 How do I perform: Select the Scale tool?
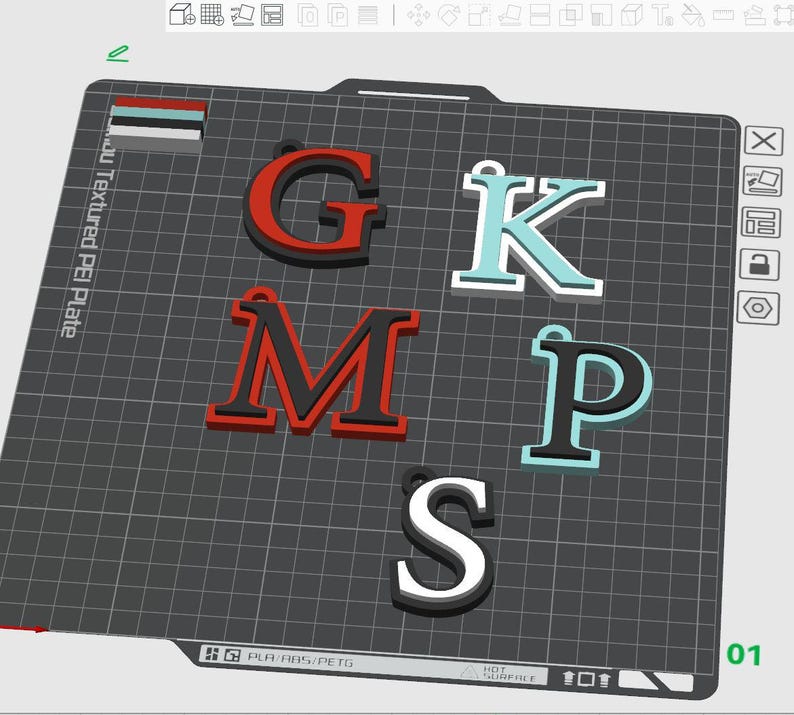click(479, 15)
